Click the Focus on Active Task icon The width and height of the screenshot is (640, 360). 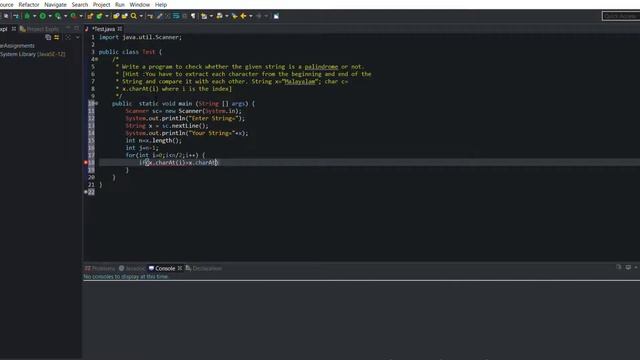click(68, 37)
